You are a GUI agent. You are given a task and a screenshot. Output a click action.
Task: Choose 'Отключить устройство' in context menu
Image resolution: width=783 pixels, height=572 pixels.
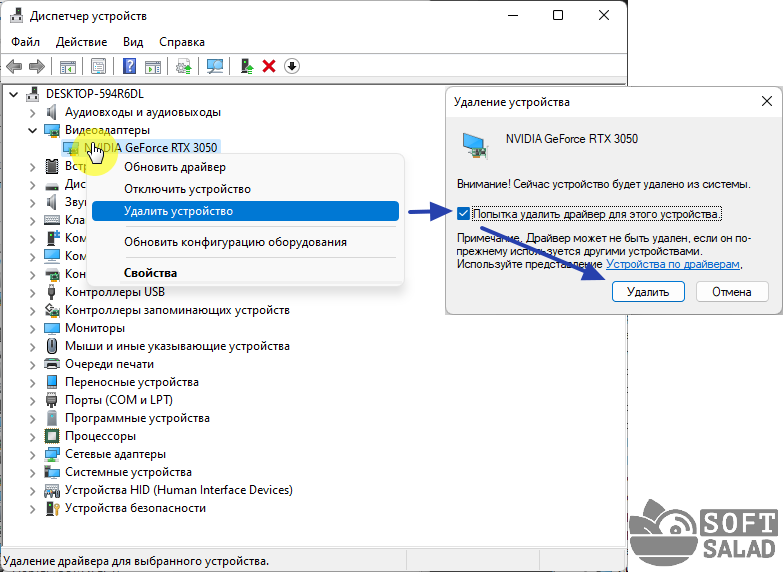point(245,189)
